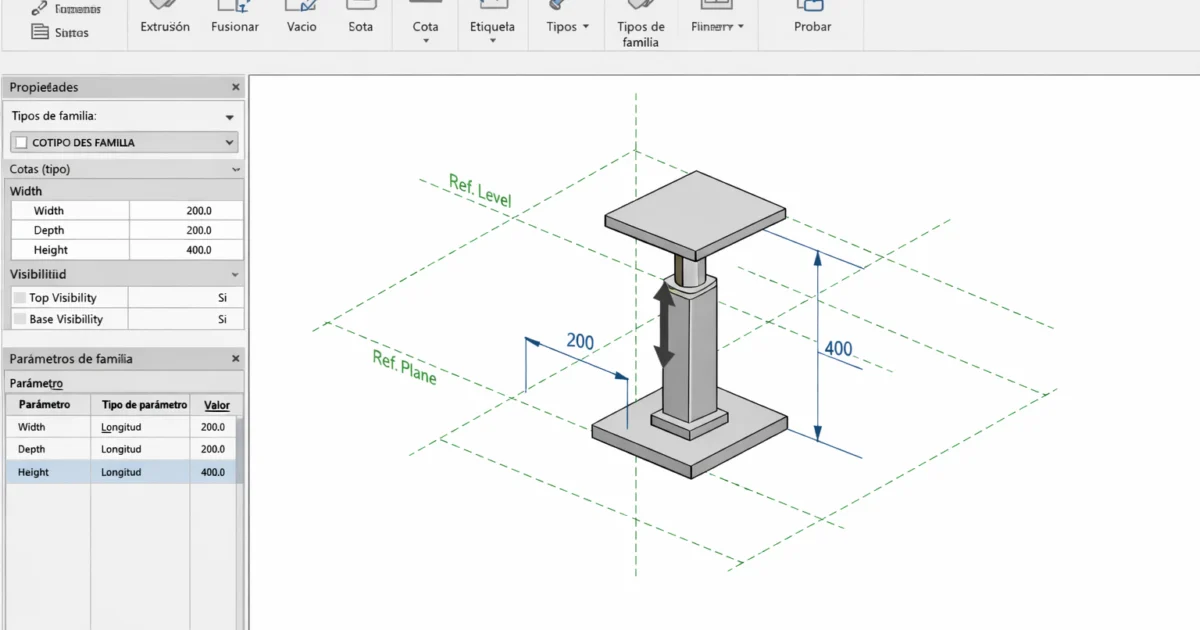Viewport: 1200px width, 630px height.
Task: Check the COTIPO DES FAMILIA checkbox
Action: pos(20,142)
